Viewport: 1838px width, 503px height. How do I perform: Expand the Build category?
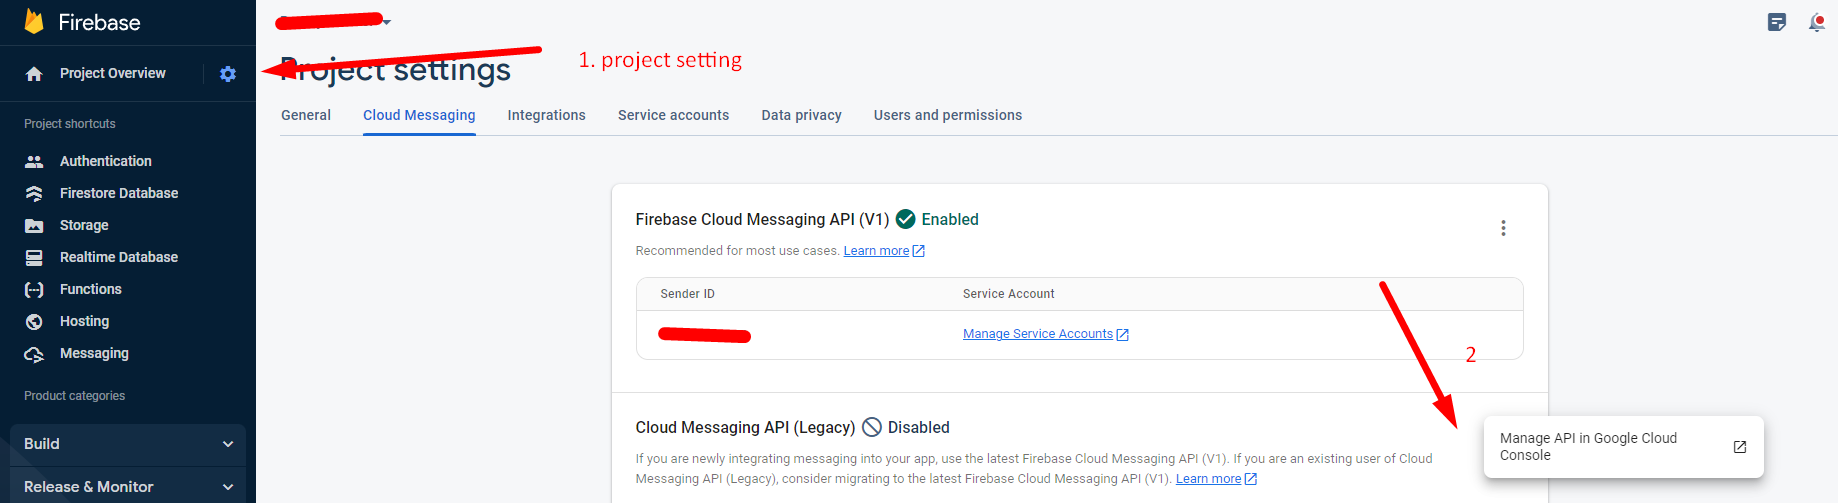click(x=128, y=444)
